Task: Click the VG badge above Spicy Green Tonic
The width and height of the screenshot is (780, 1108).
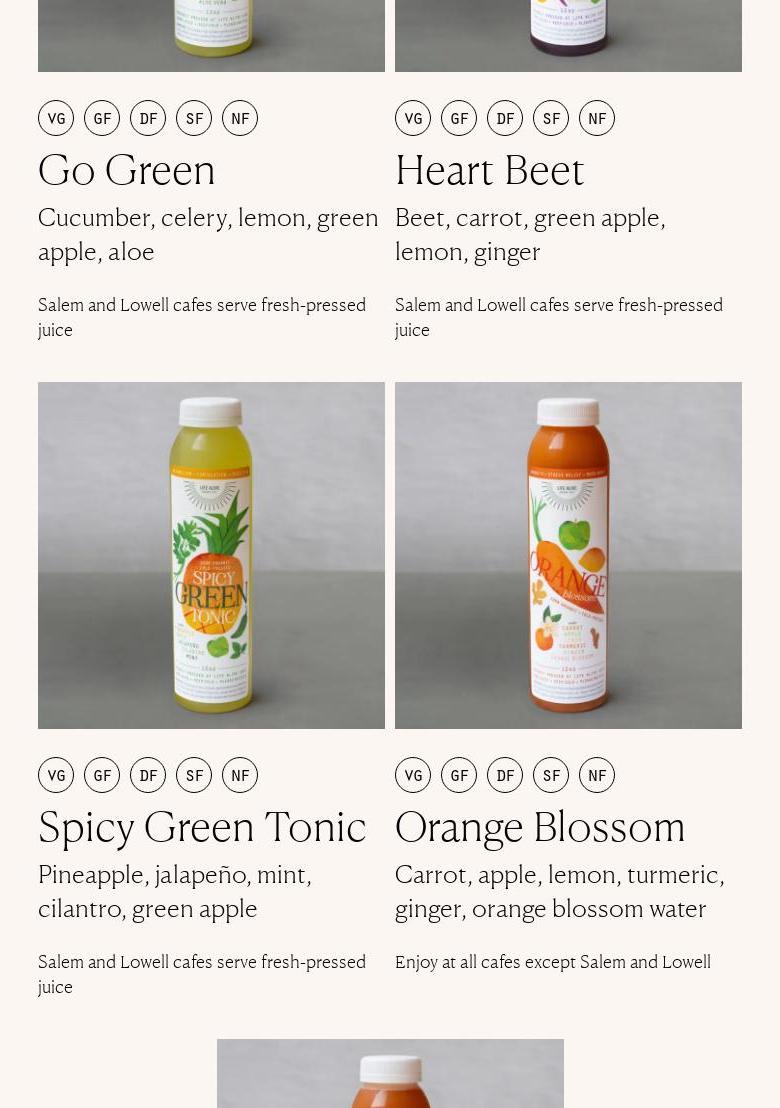Action: (x=56, y=775)
